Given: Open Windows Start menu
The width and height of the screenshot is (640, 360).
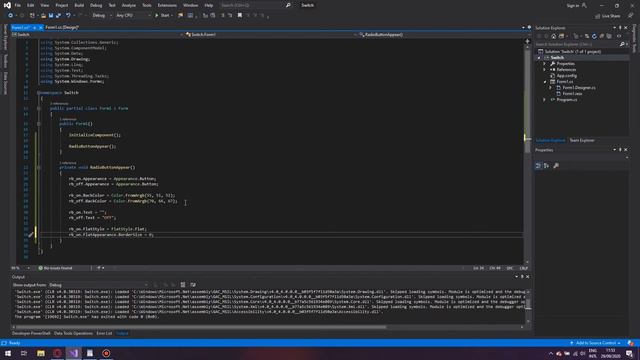Looking at the screenshot, I should point(8,353).
